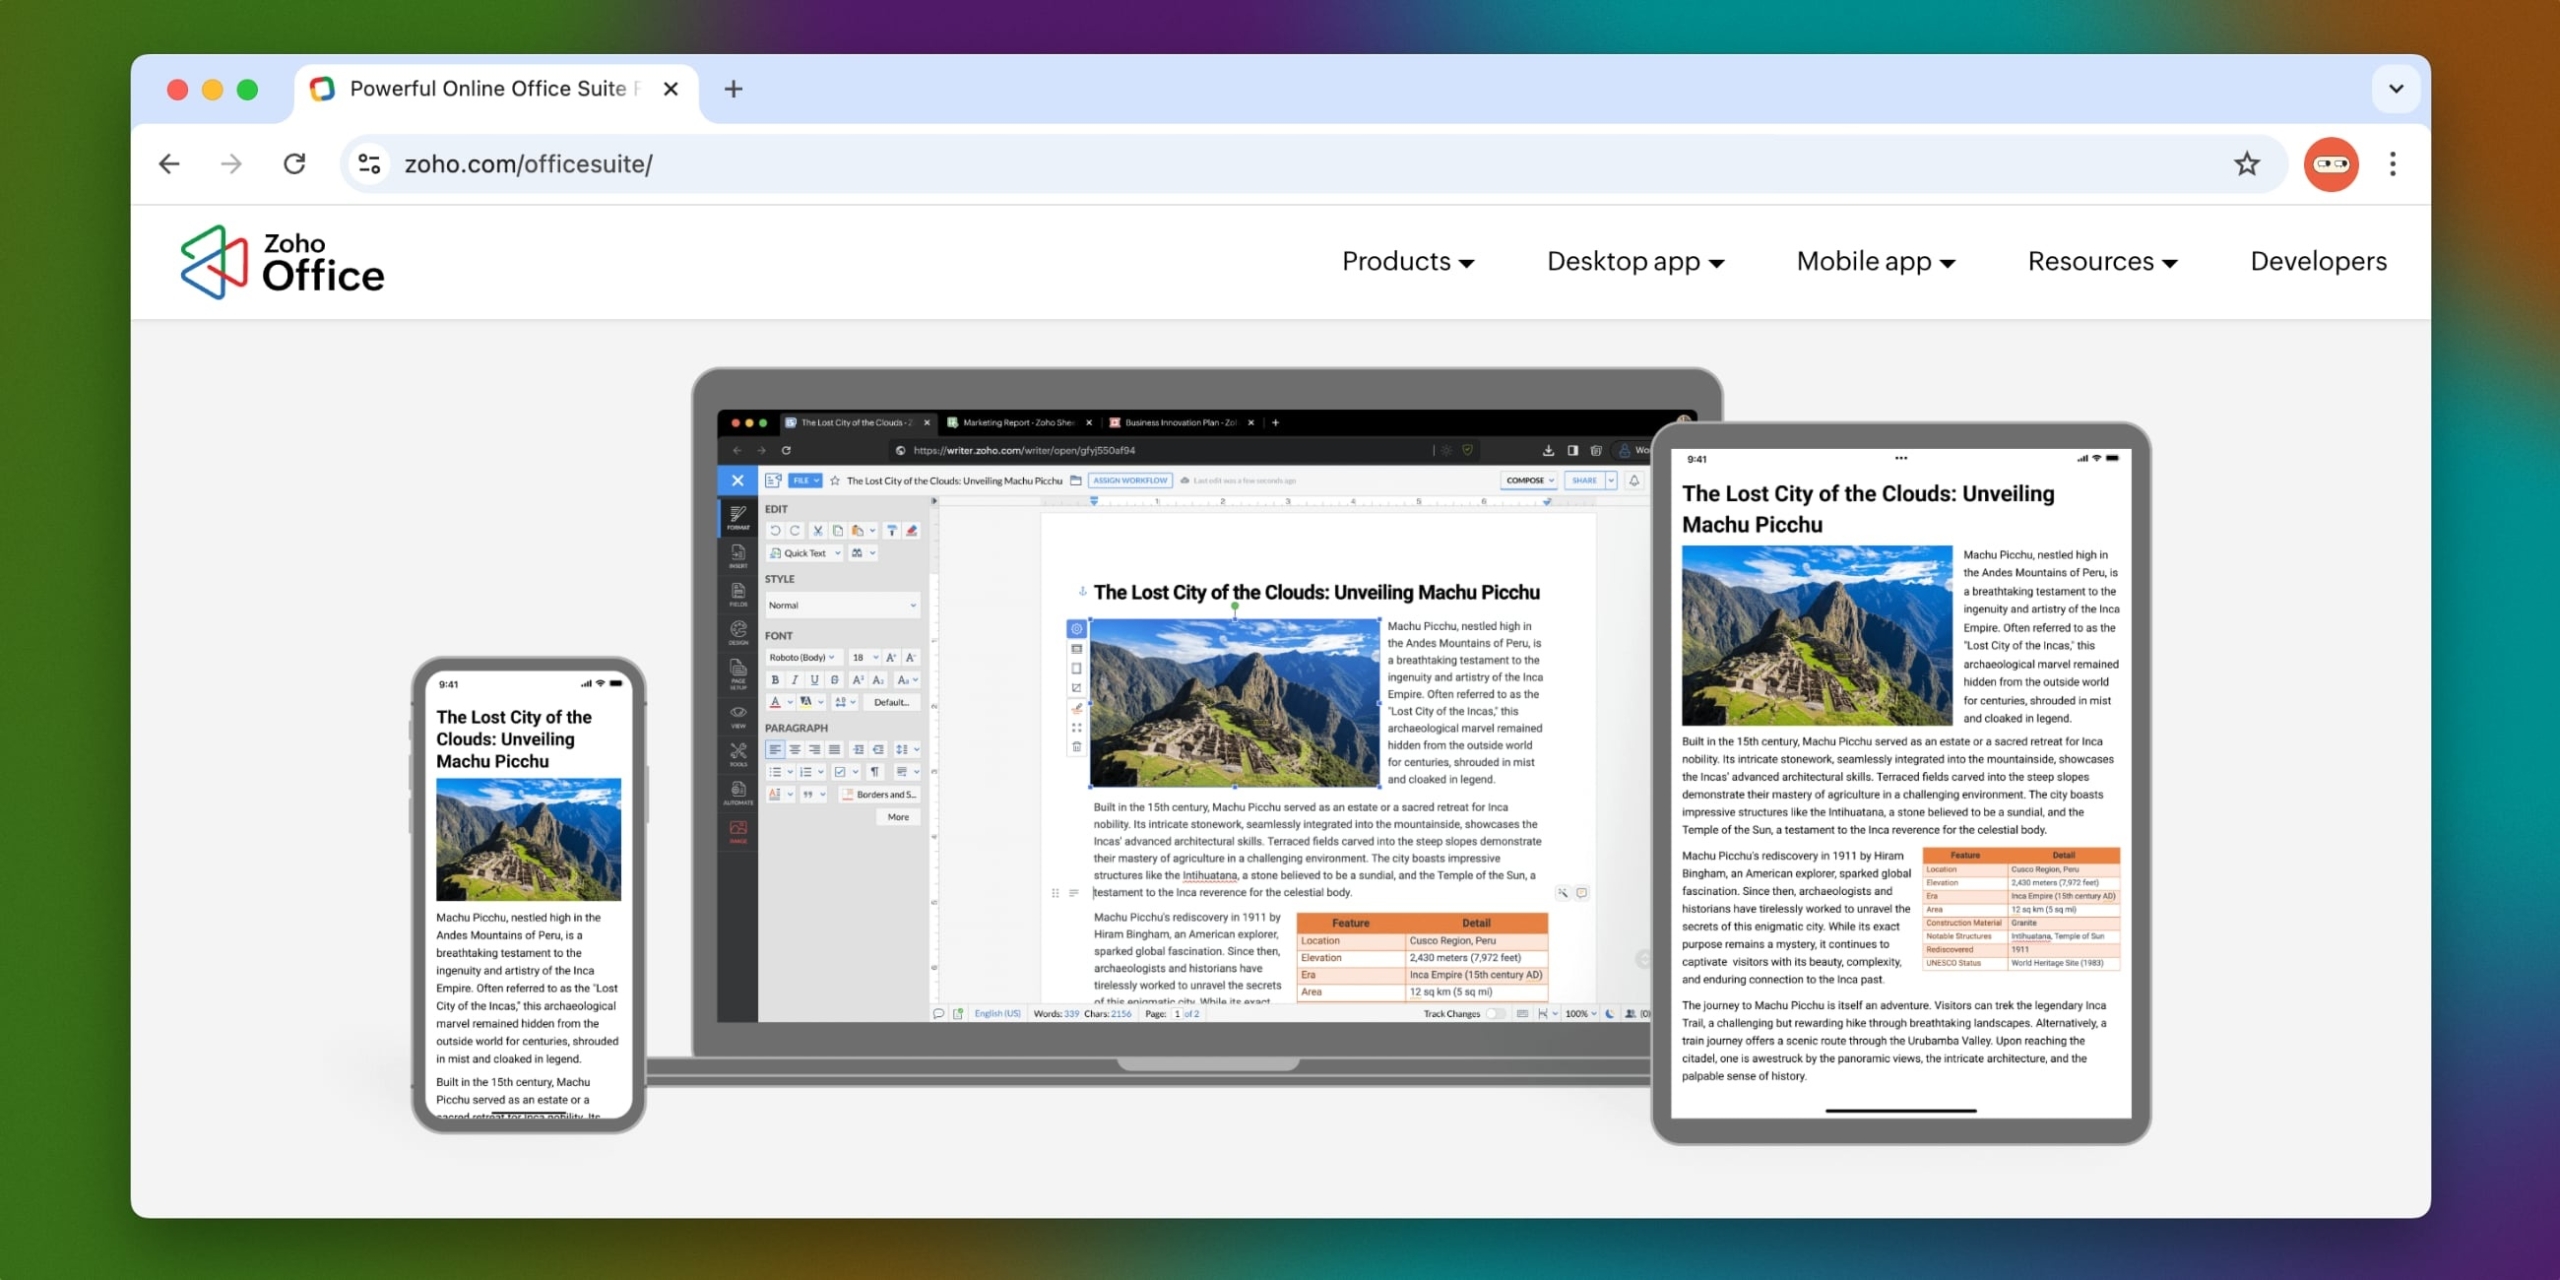
Task: Open the Format panel in Writer sidebar
Action: pos(738,517)
